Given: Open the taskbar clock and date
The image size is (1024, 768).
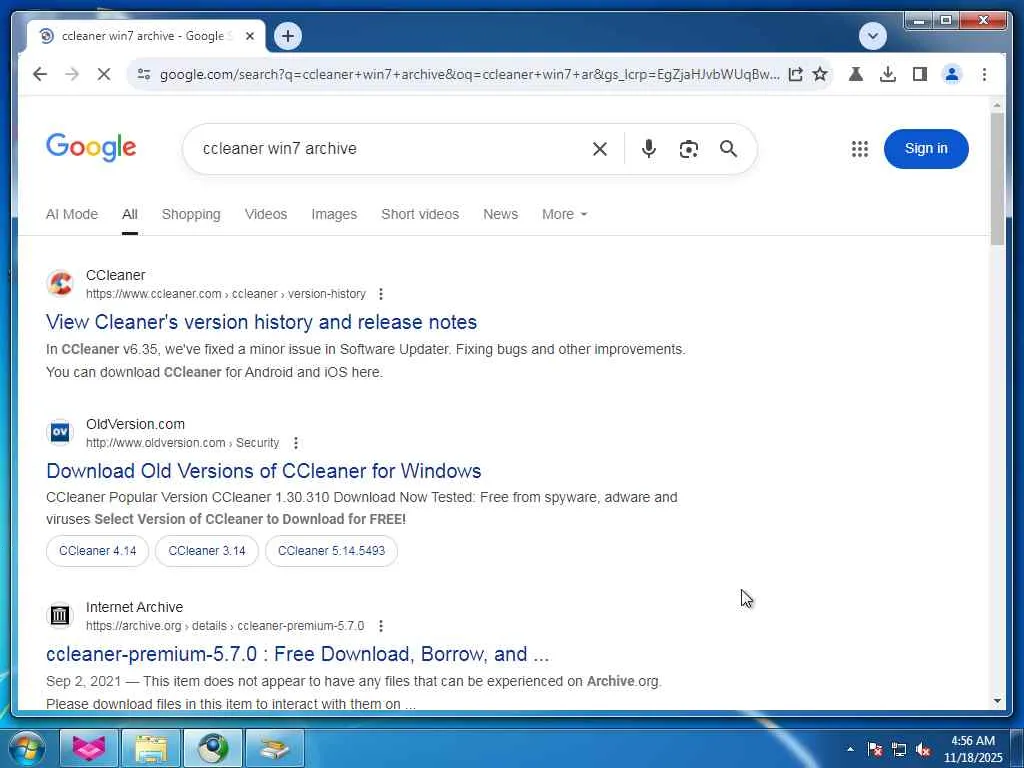Looking at the screenshot, I should pos(973,749).
